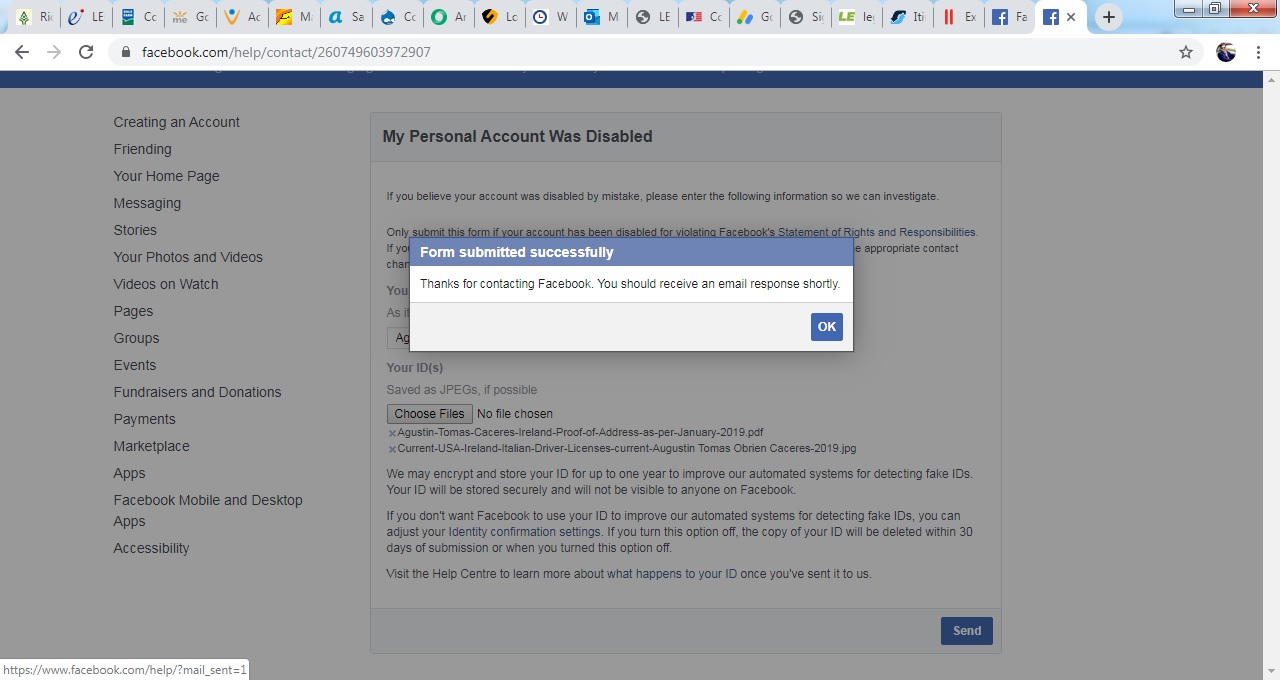This screenshot has width=1280, height=680.
Task: Close the active Facebook tab
Action: (1072, 17)
